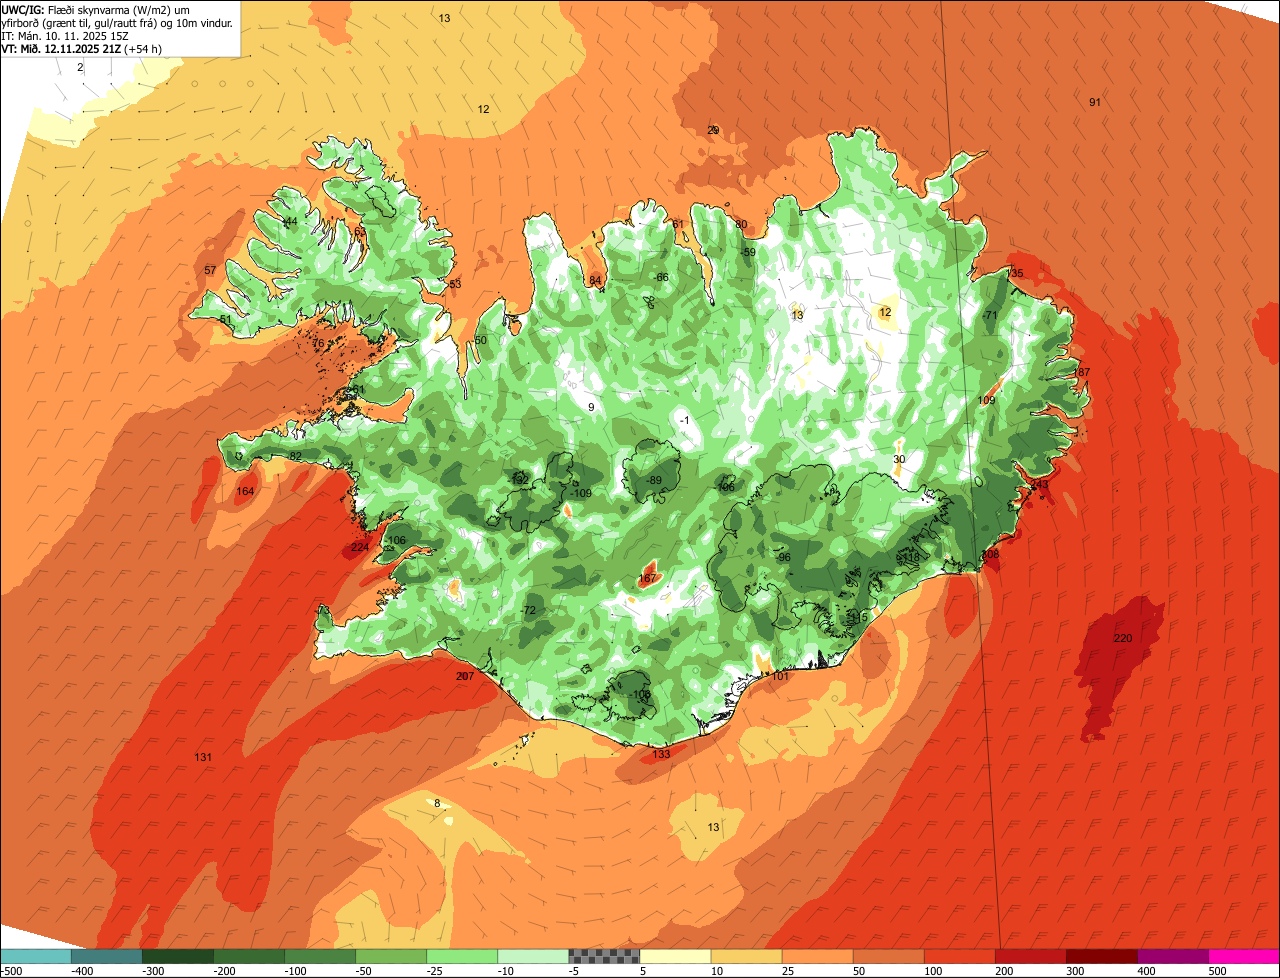Click the -500 label on the legend
Viewport: 1280px width, 978px height.
pyautogui.click(x=11, y=971)
